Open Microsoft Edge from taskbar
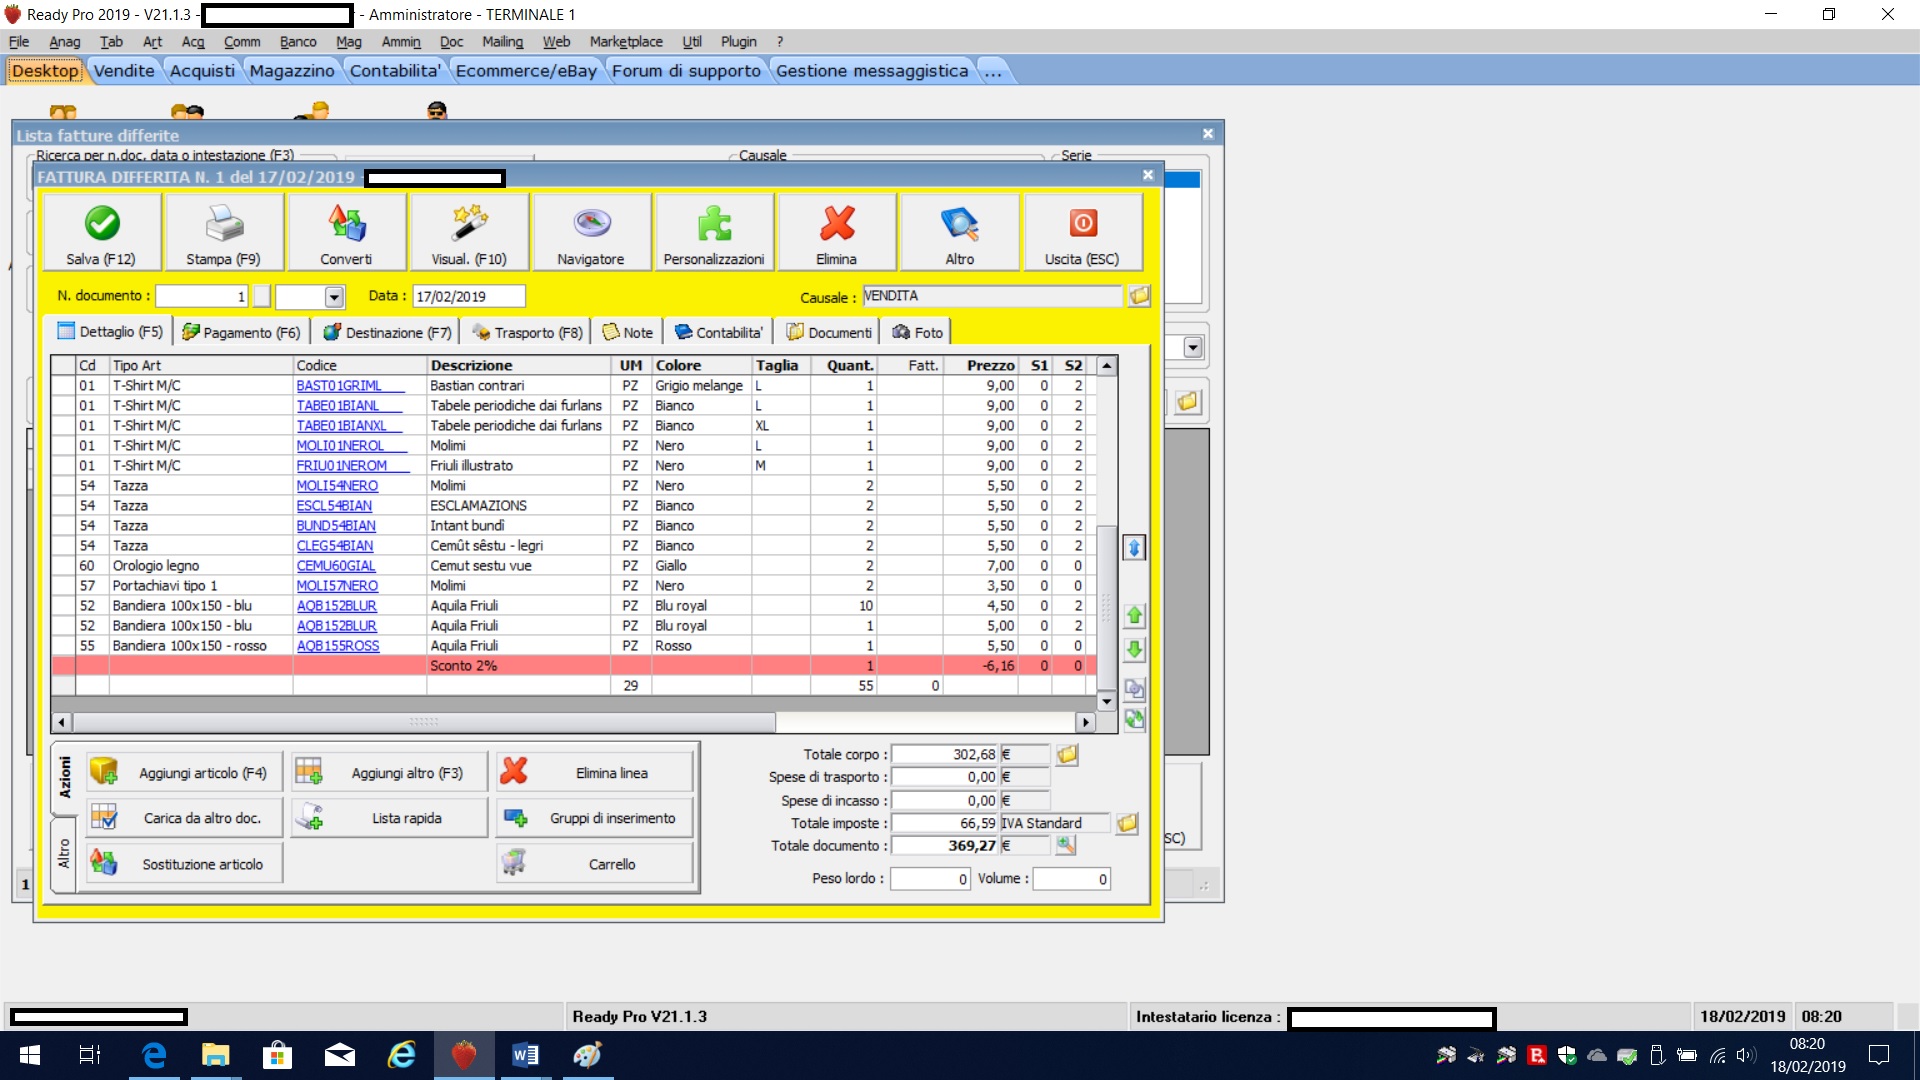 pos(153,1055)
